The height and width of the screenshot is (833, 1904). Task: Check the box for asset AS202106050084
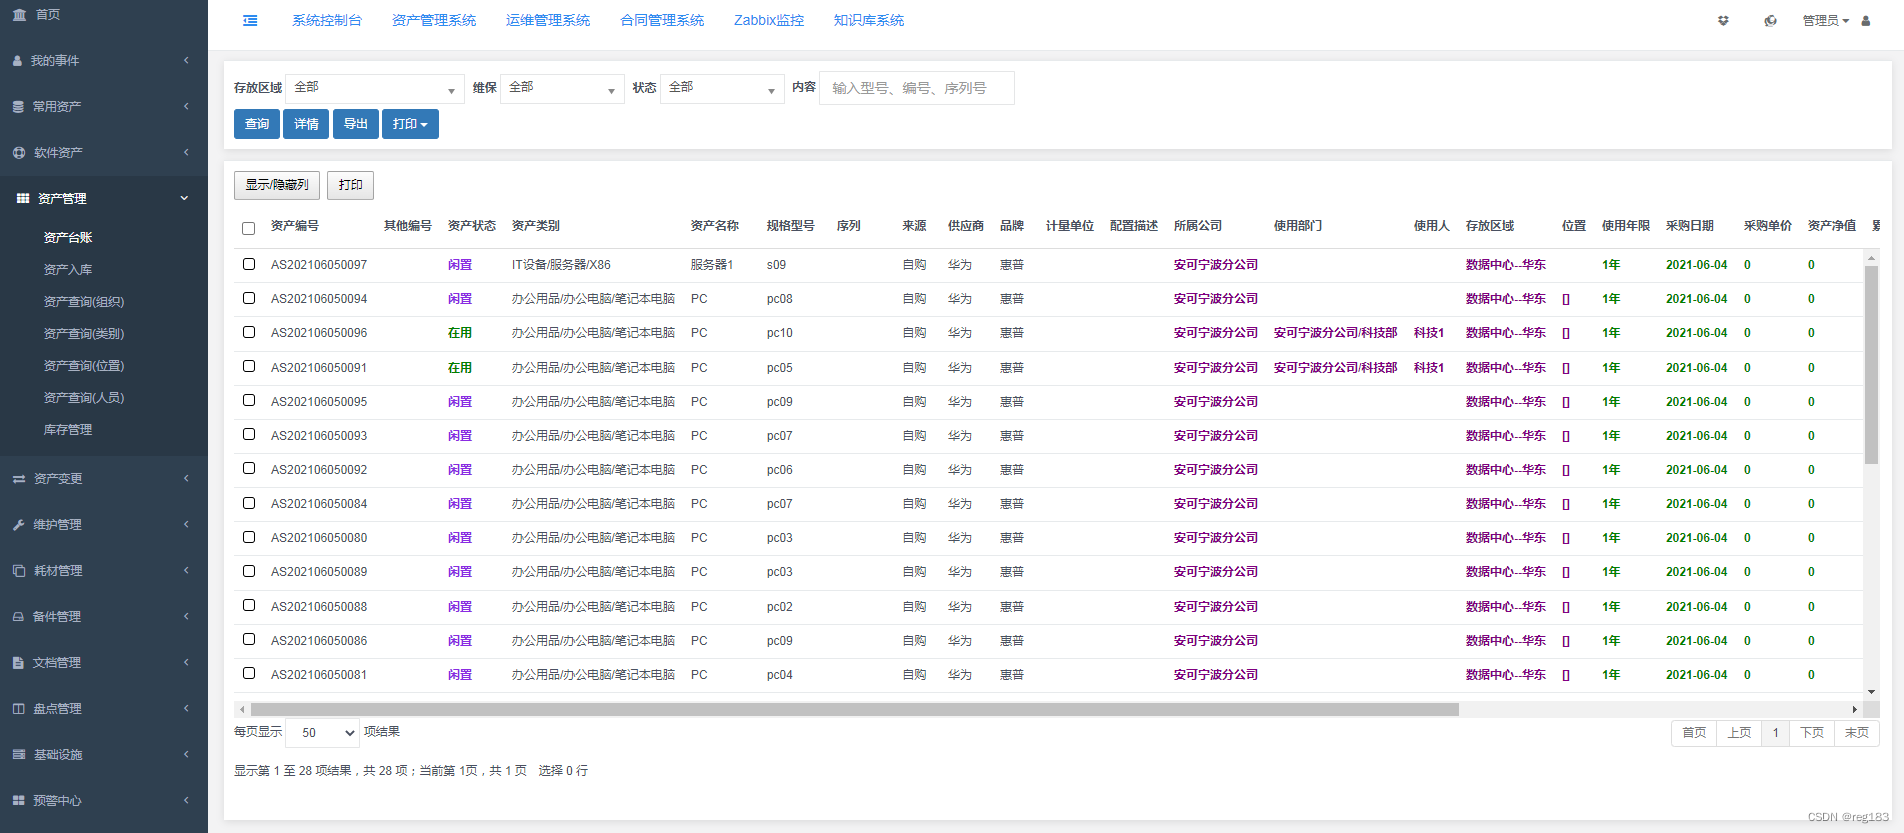(x=249, y=503)
